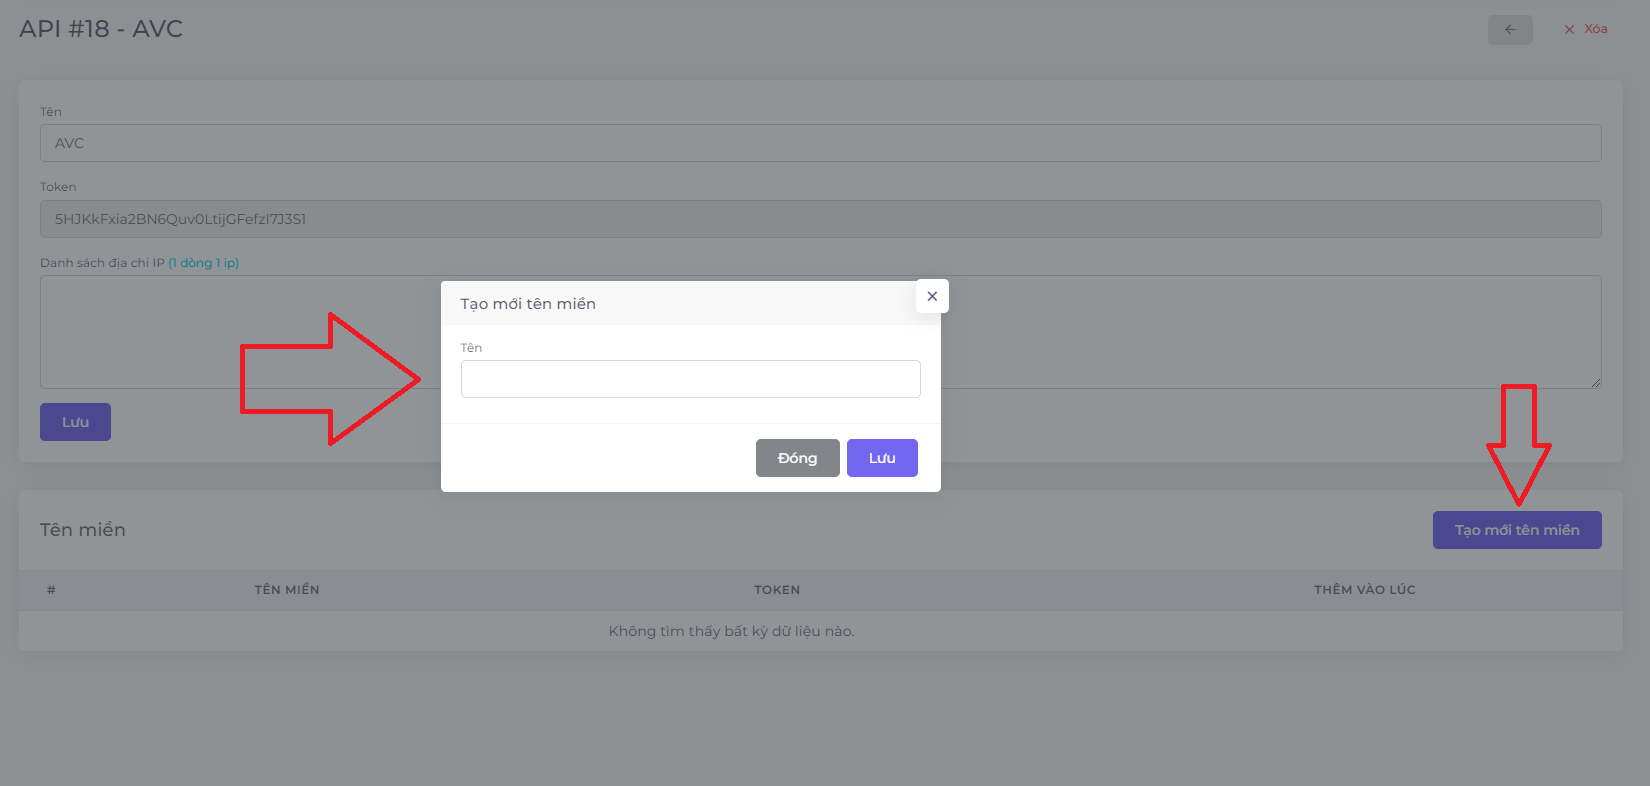Select the Token value field
1650x786 pixels.
[820, 219]
